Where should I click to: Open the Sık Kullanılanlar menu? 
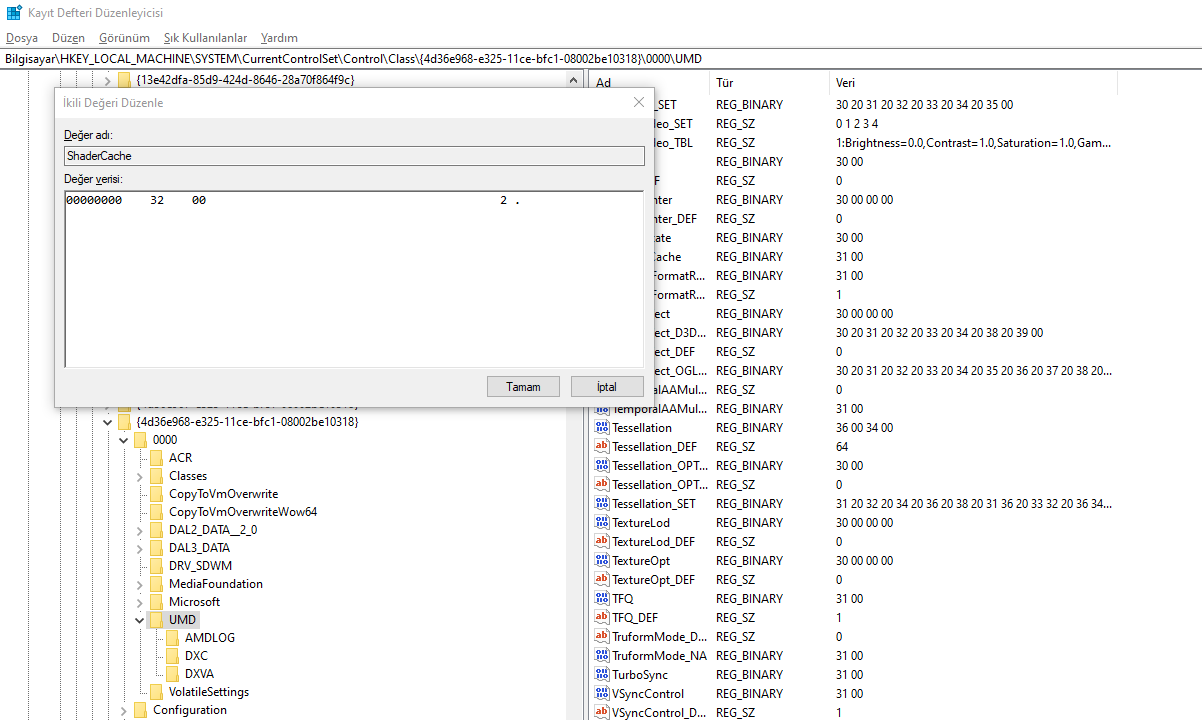(206, 38)
